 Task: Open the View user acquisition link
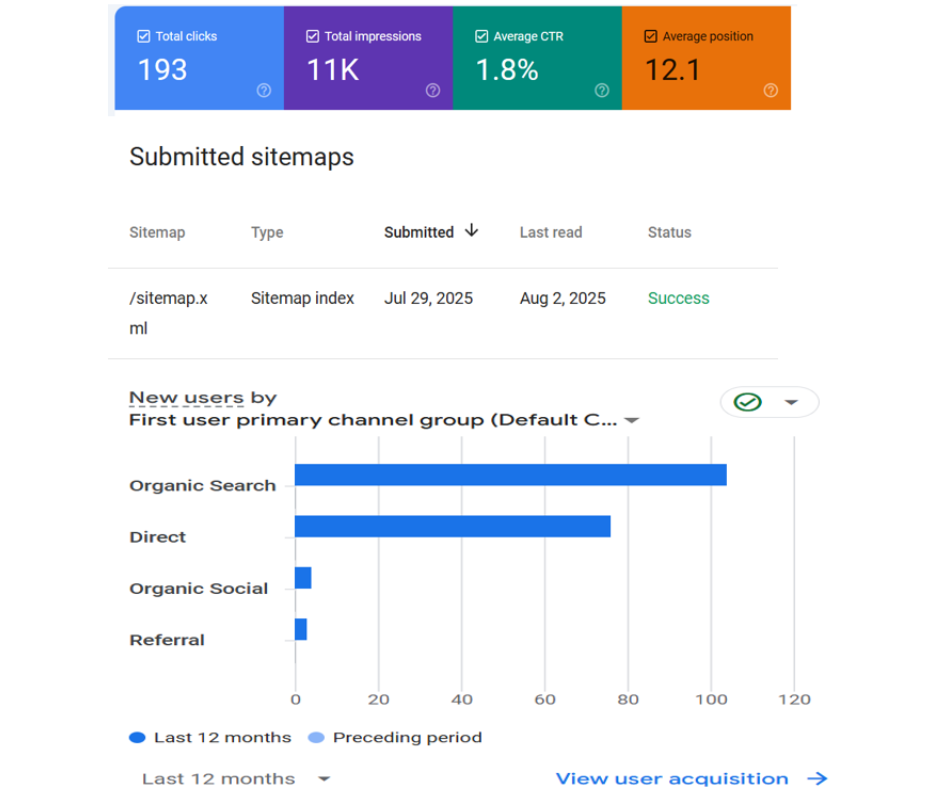tap(672, 778)
